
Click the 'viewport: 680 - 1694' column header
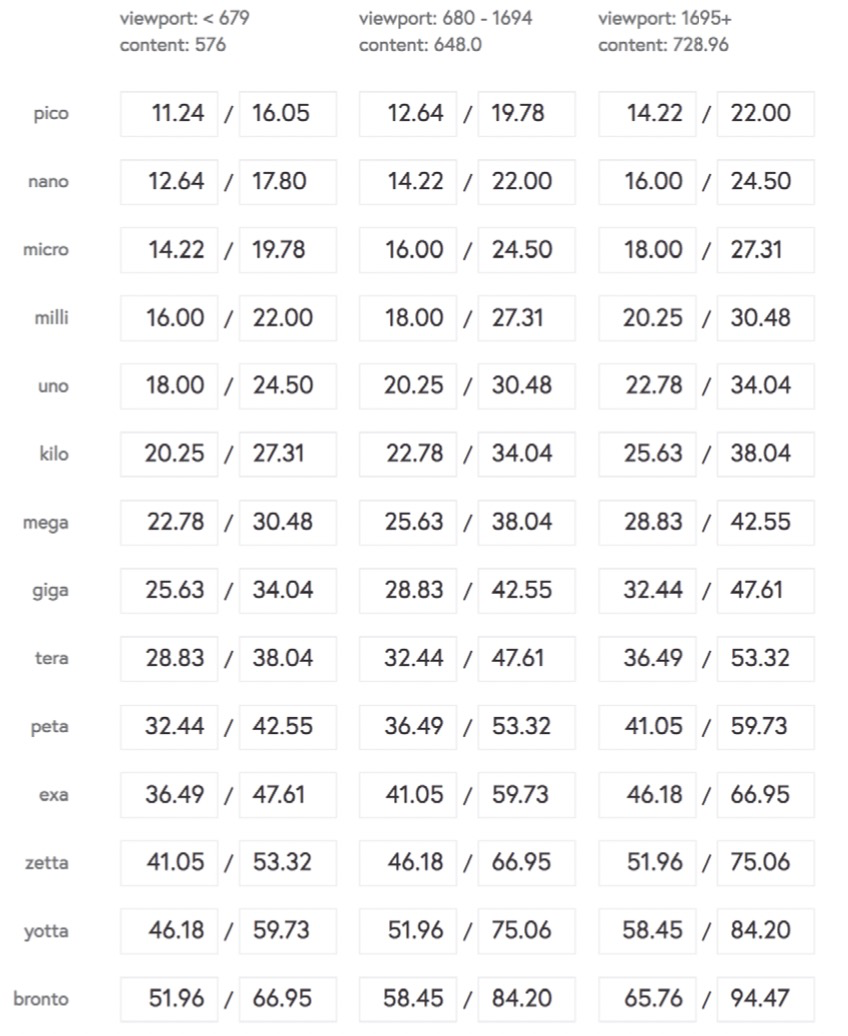pyautogui.click(x=445, y=18)
